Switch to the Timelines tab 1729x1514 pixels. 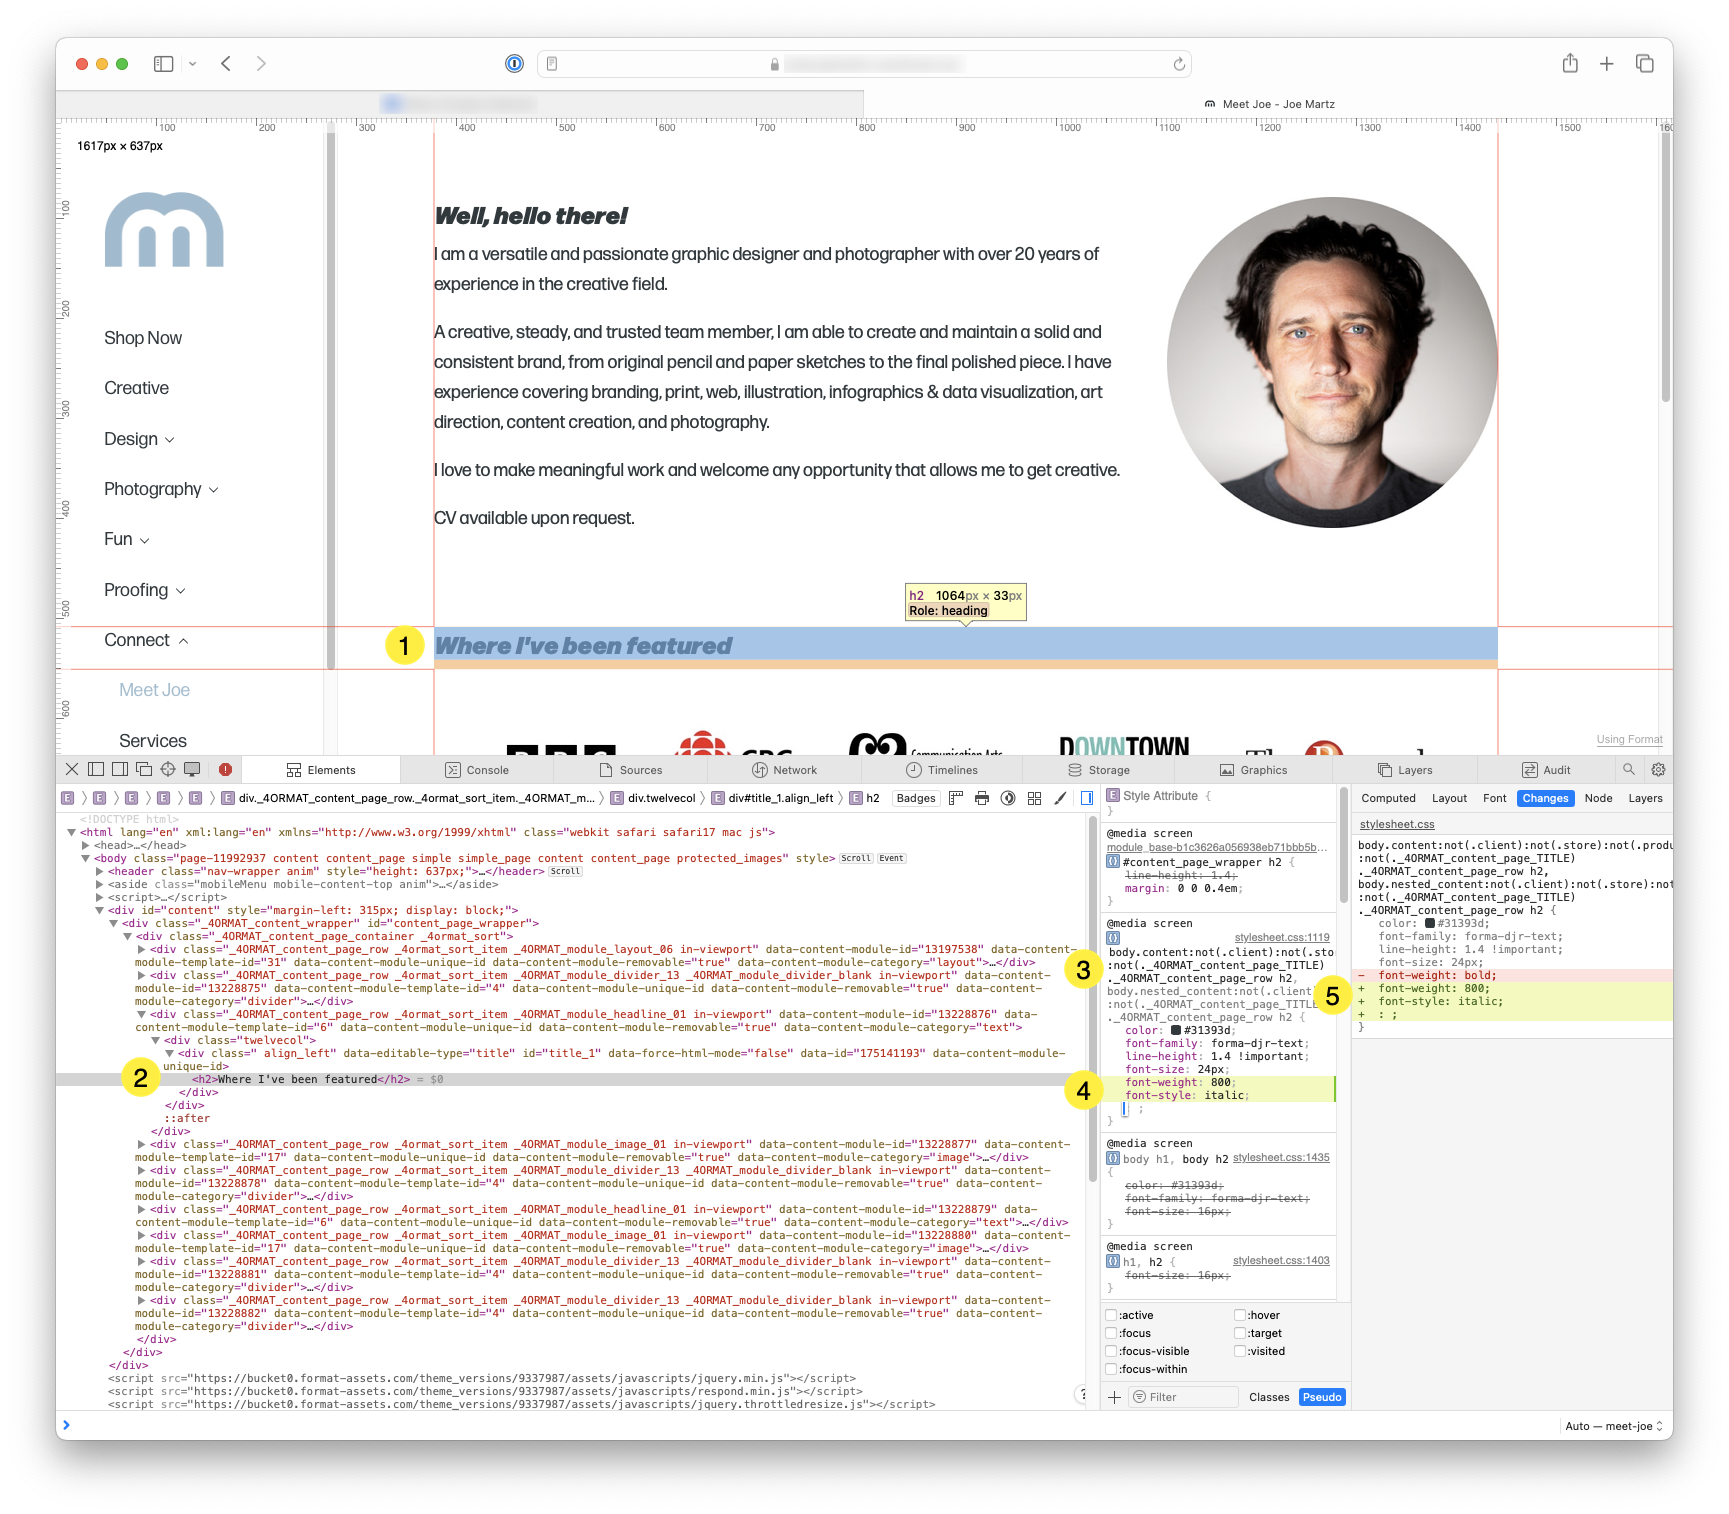[942, 770]
